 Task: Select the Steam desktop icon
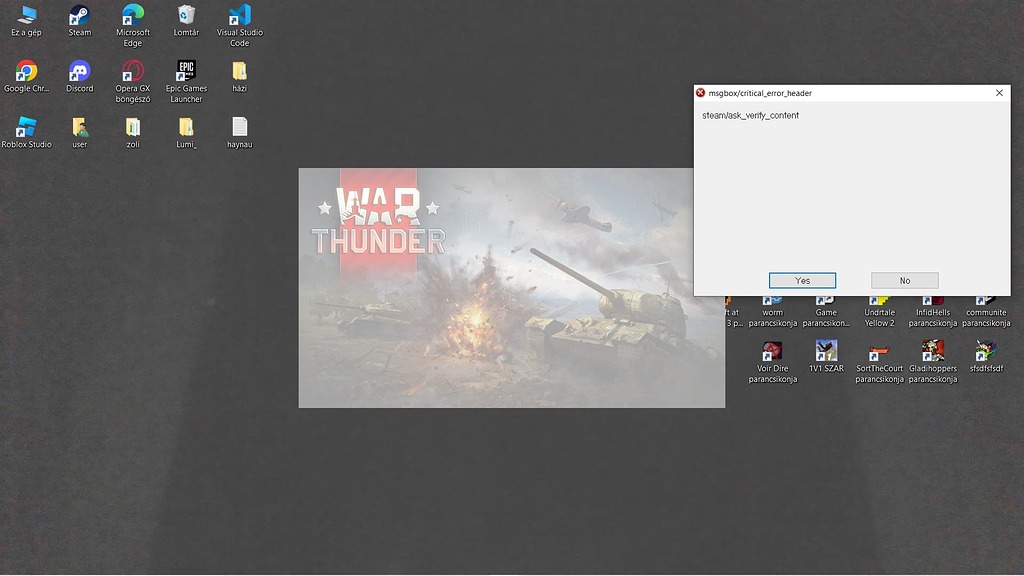(x=79, y=16)
